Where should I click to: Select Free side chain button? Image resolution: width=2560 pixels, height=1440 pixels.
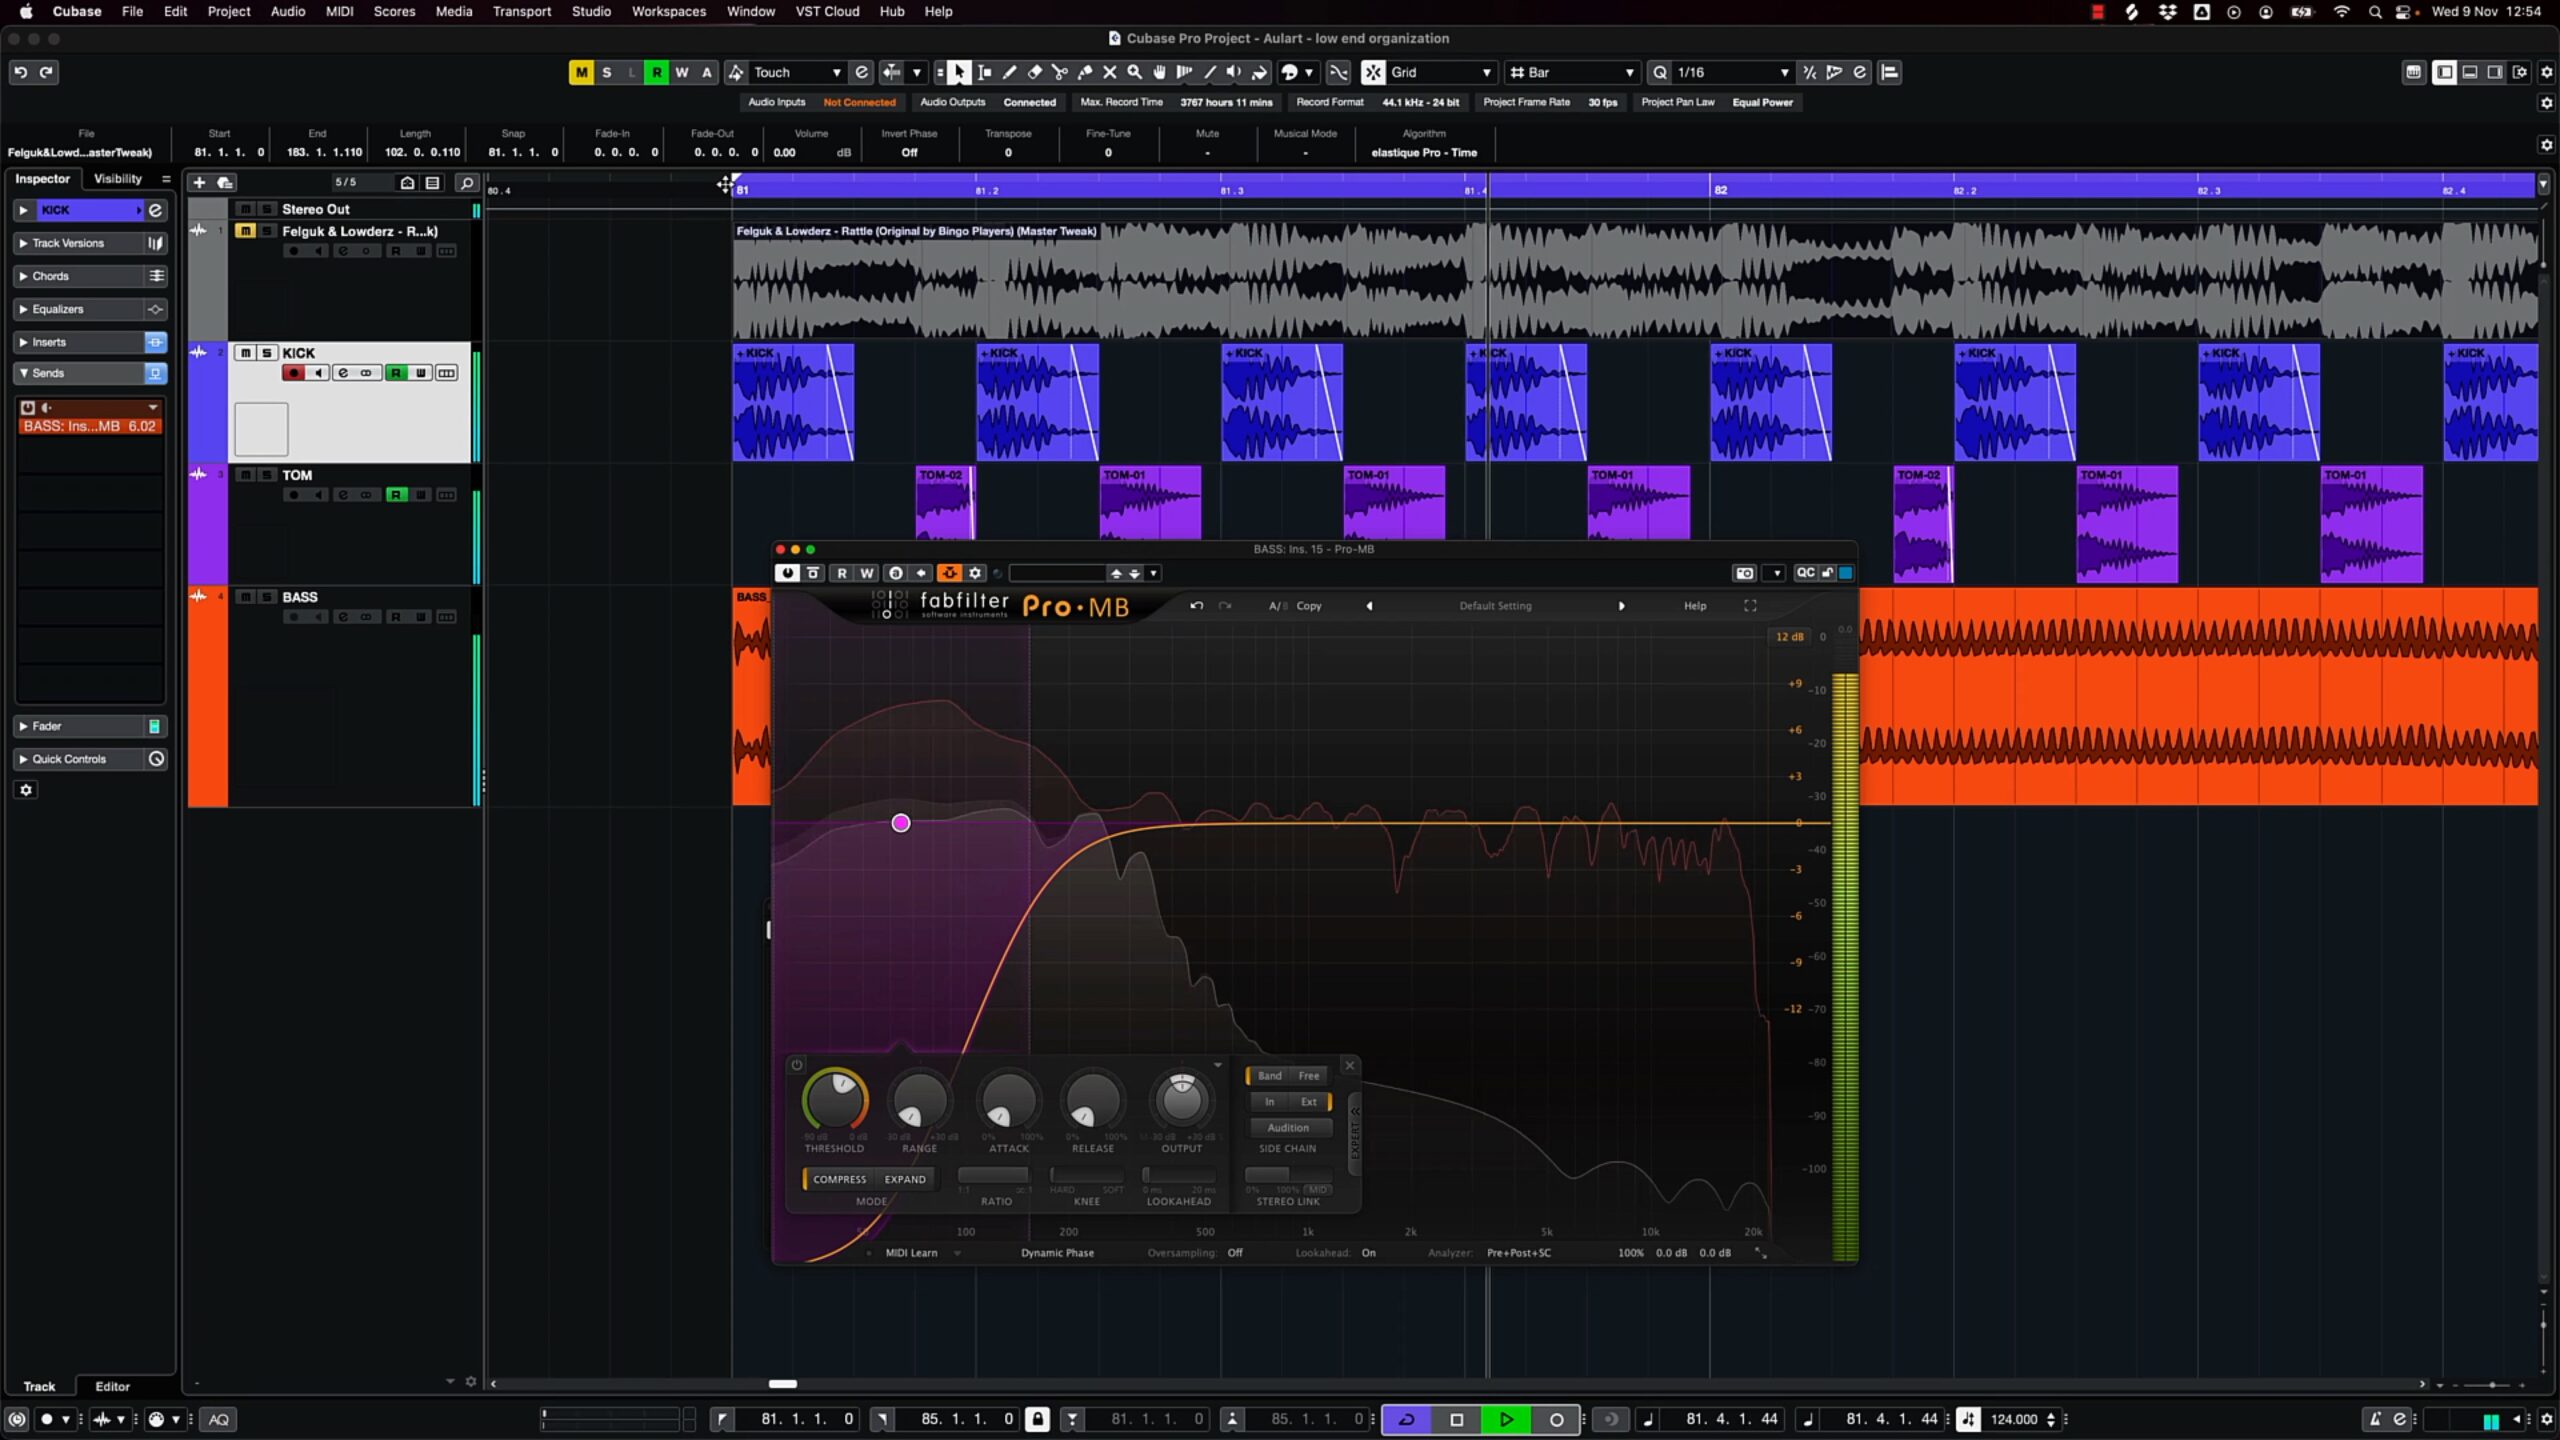pyautogui.click(x=1309, y=1076)
